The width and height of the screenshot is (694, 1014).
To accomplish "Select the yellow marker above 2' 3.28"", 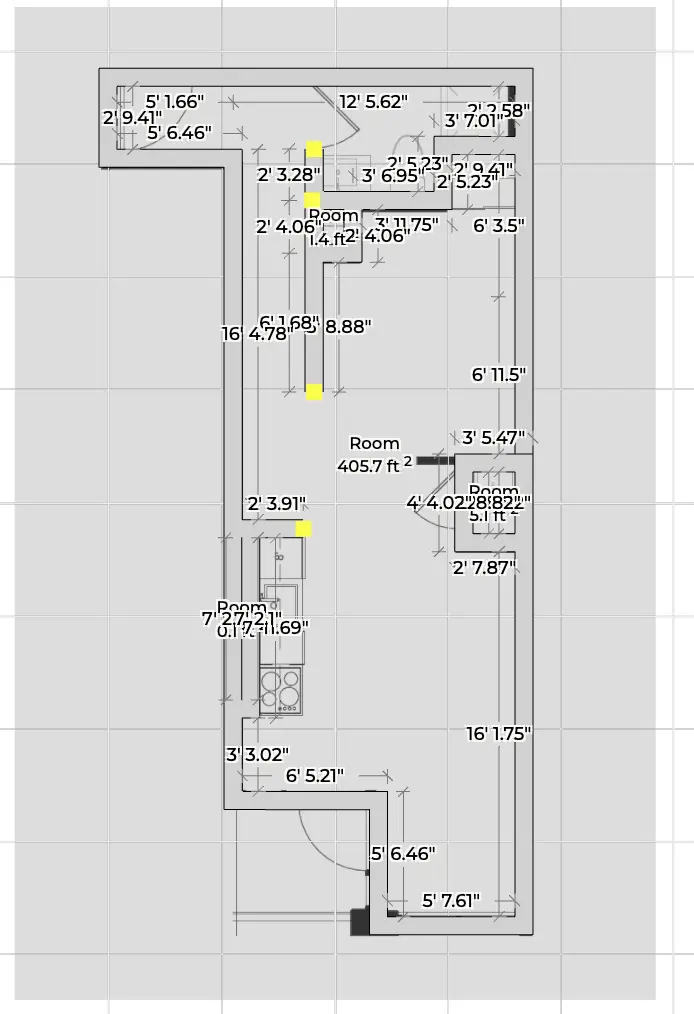I will 315,150.
